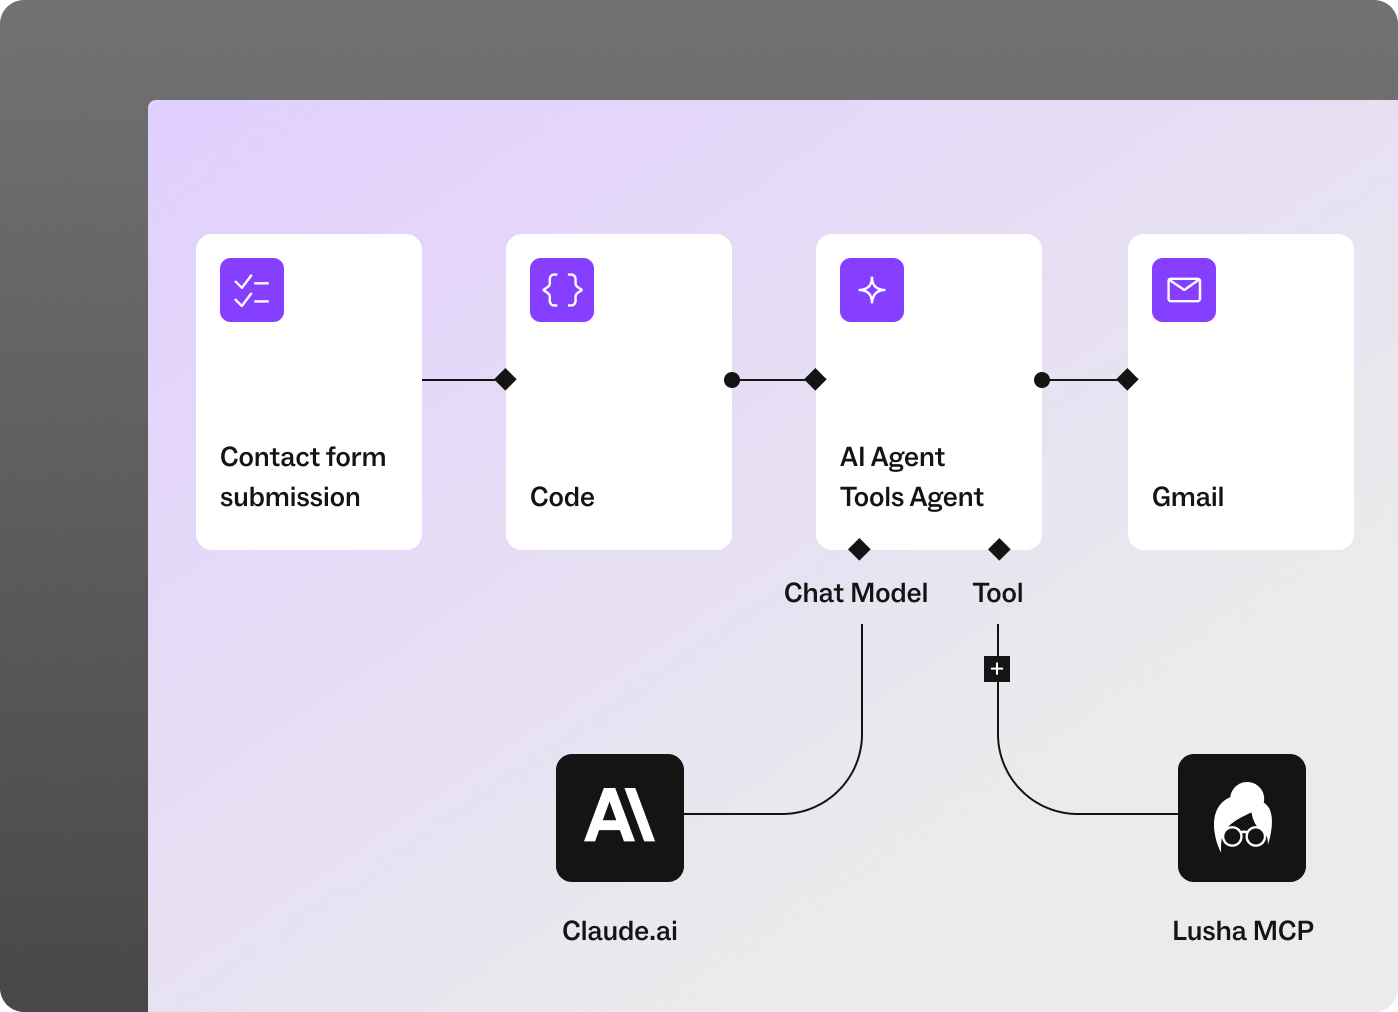Open the Claude.ai Anthropic logo node

tap(620, 818)
